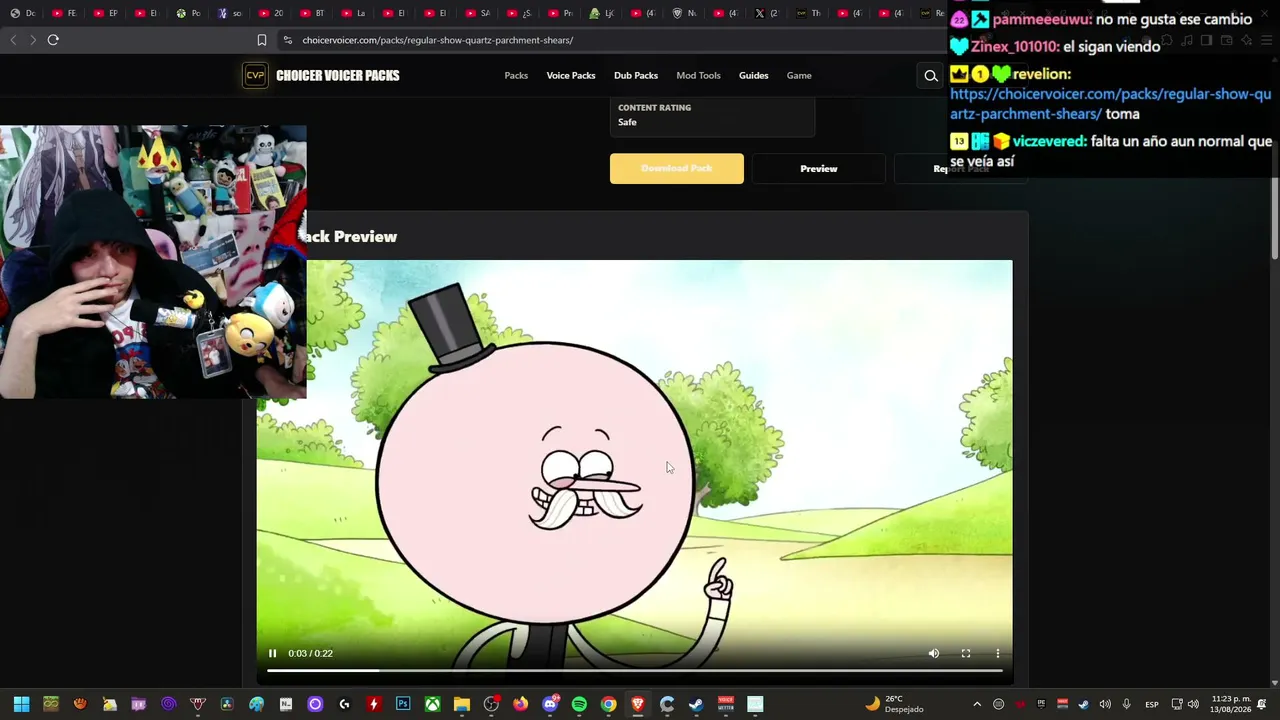Focus the browser address bar
The image size is (1280, 720).
point(610,40)
